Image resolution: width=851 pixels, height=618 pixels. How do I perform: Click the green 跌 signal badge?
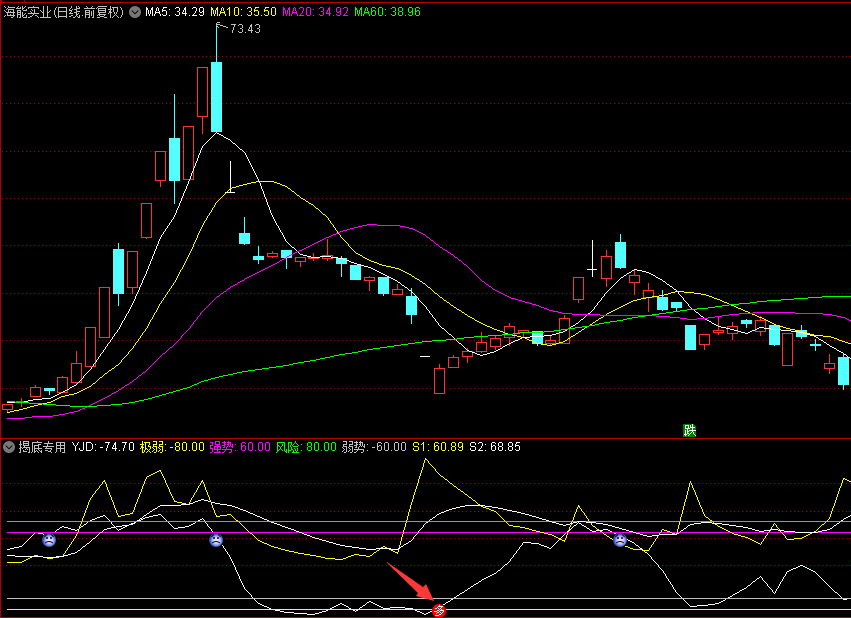[x=689, y=431]
